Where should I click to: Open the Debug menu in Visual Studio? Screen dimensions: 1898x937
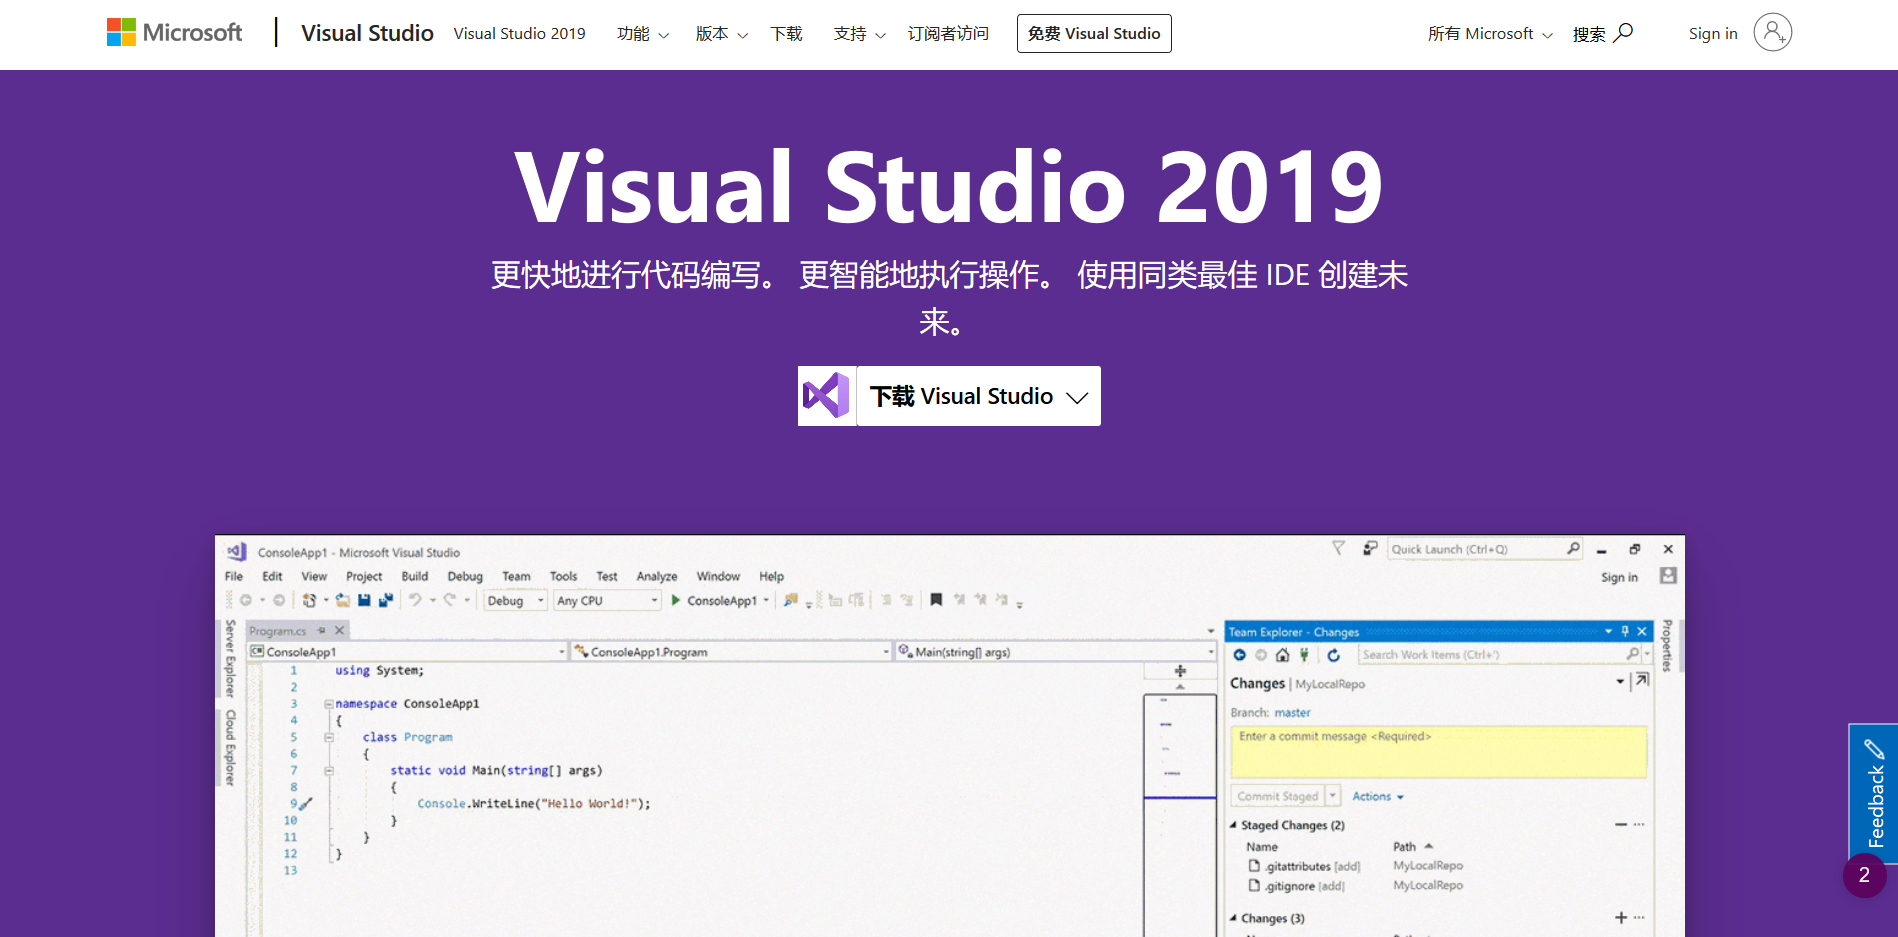[465, 576]
